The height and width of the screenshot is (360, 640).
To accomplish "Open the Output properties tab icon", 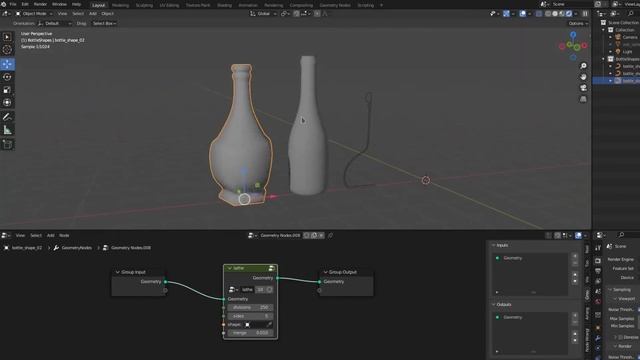I will pos(598,271).
